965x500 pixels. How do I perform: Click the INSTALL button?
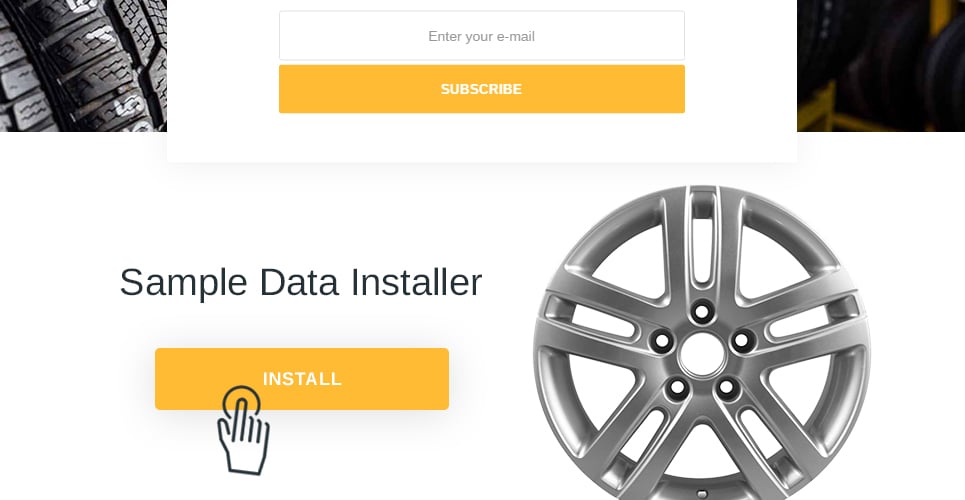(302, 379)
